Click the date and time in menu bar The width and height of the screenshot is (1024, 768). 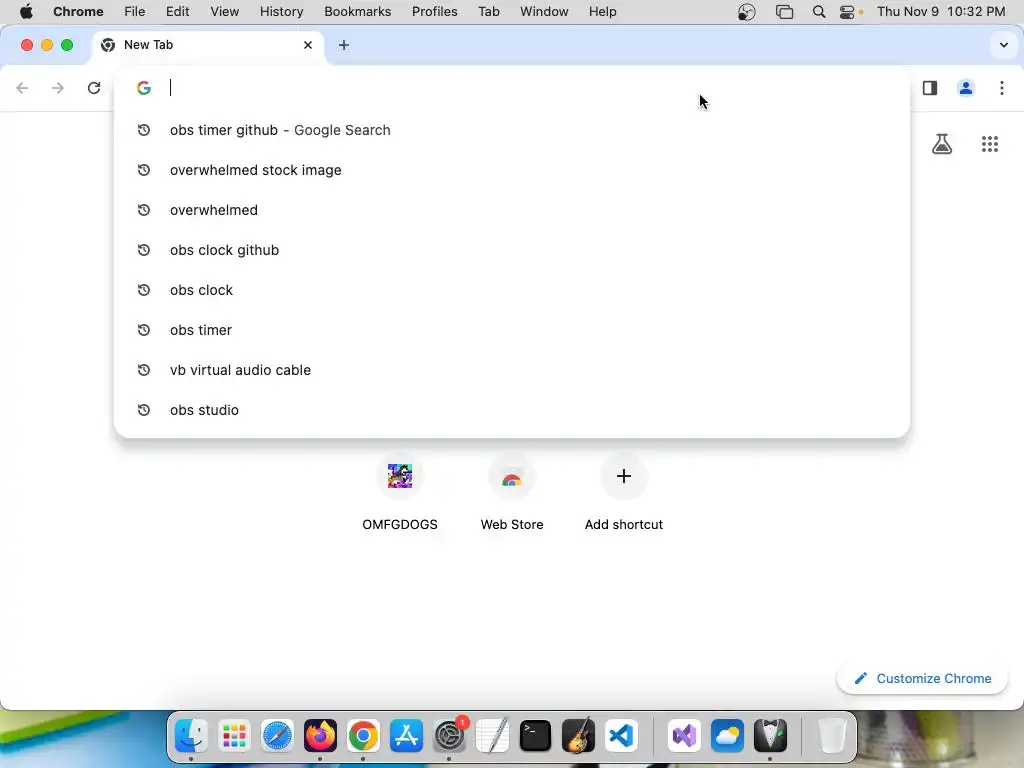(941, 12)
